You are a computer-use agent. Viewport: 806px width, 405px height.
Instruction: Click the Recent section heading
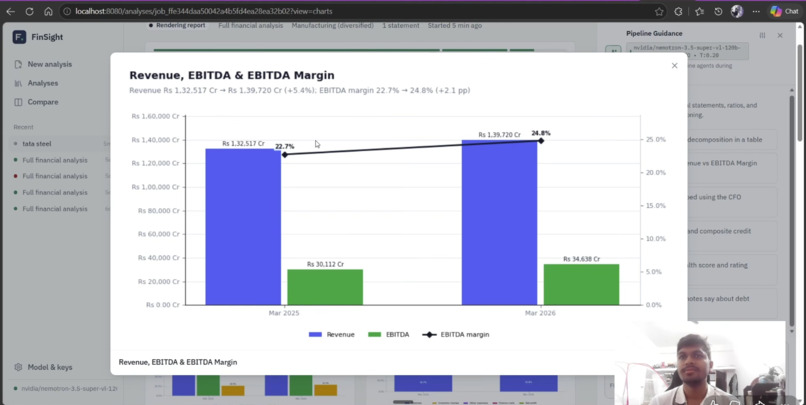pyautogui.click(x=24, y=127)
